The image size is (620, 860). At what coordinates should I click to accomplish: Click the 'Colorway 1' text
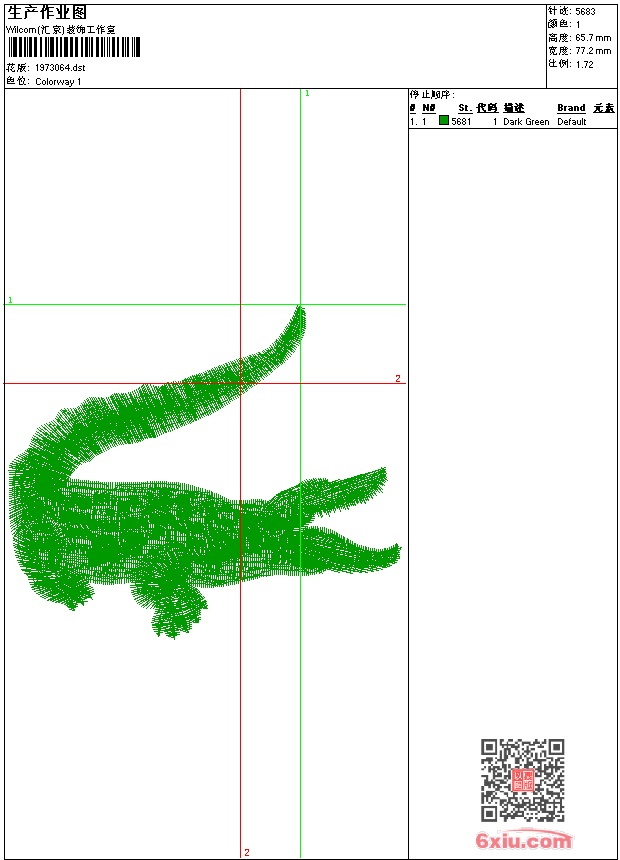[x=58, y=82]
